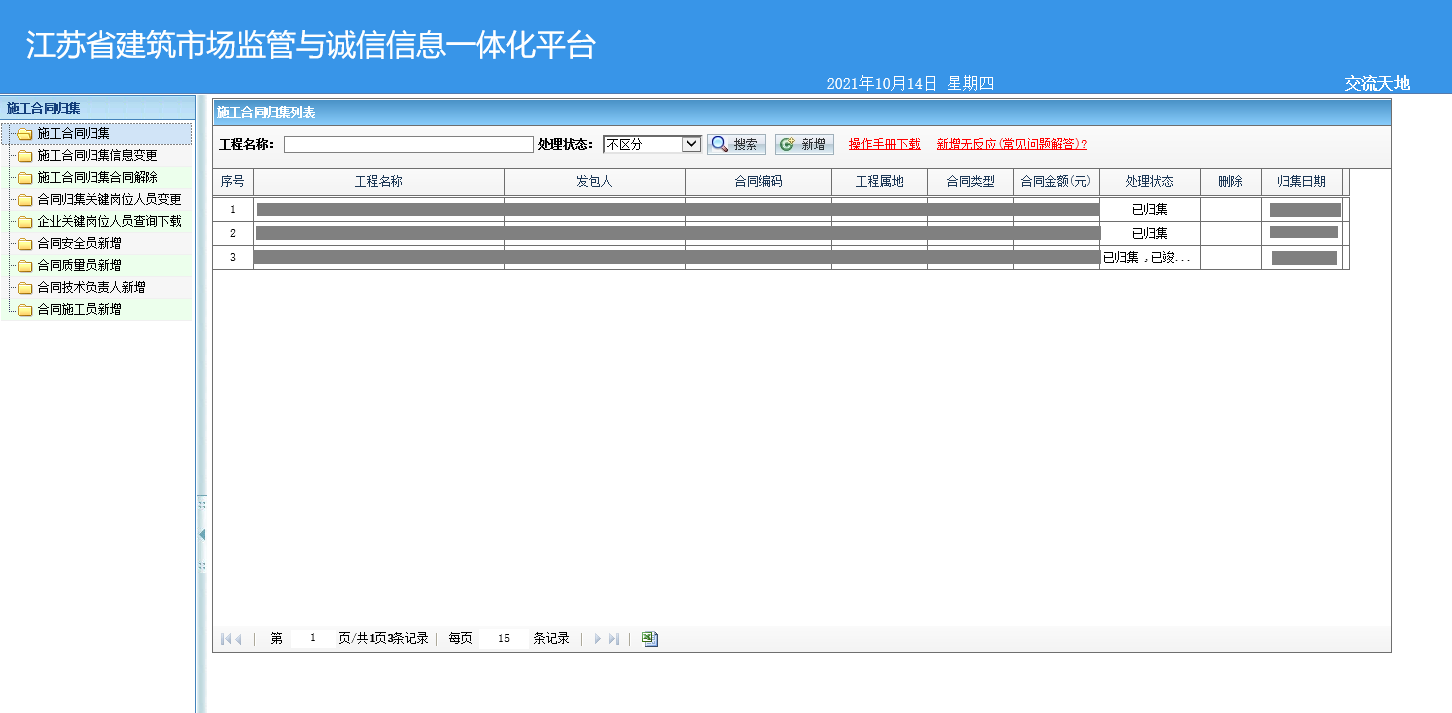Export records using the Excel icon

click(650, 639)
